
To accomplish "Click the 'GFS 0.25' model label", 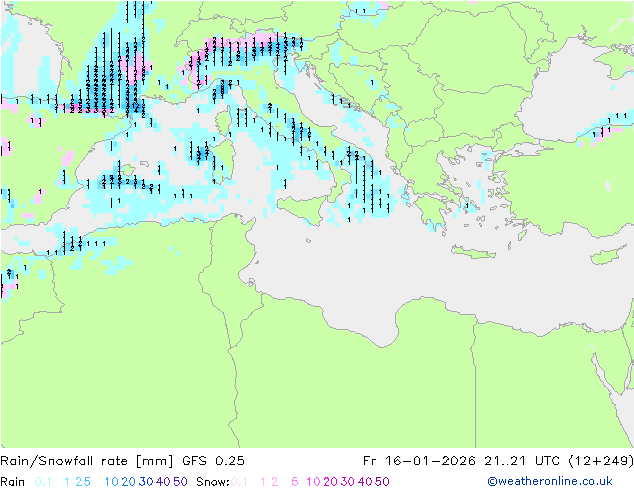I will pos(213,461).
